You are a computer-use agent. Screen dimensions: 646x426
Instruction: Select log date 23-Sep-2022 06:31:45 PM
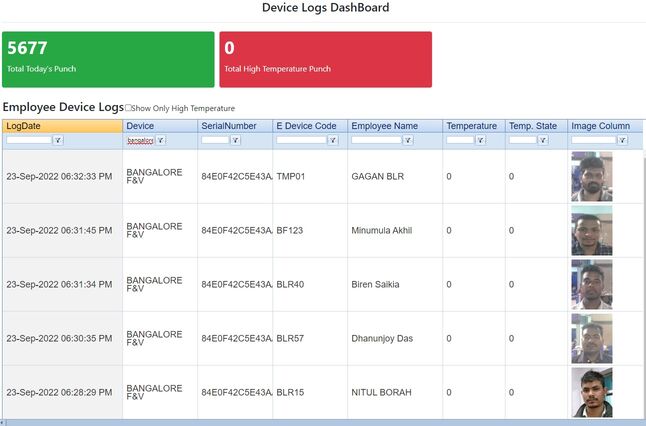click(59, 230)
